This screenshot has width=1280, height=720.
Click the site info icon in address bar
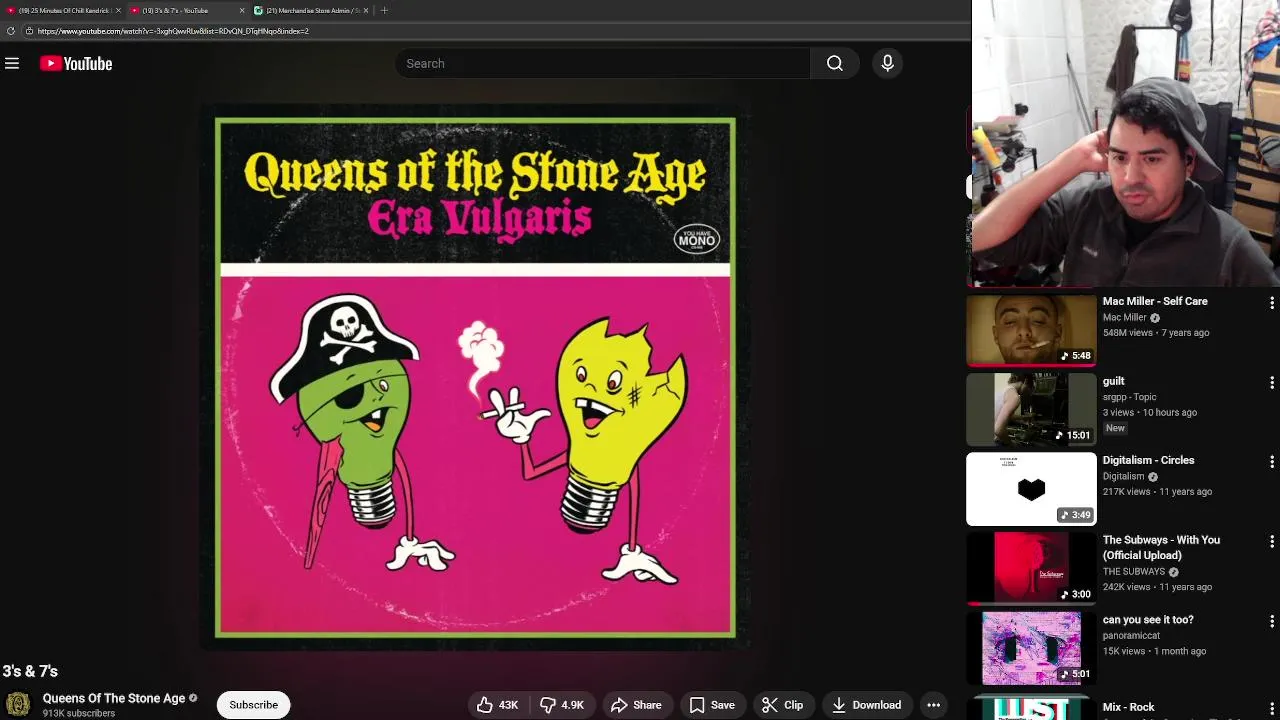click(x=29, y=31)
